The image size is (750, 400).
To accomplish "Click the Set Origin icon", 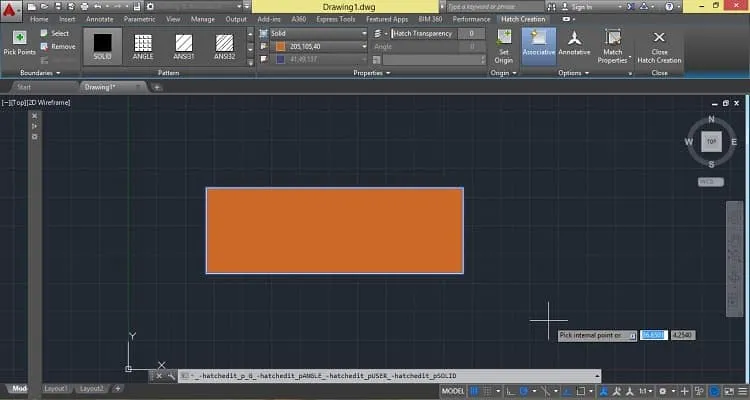I will click(x=504, y=46).
